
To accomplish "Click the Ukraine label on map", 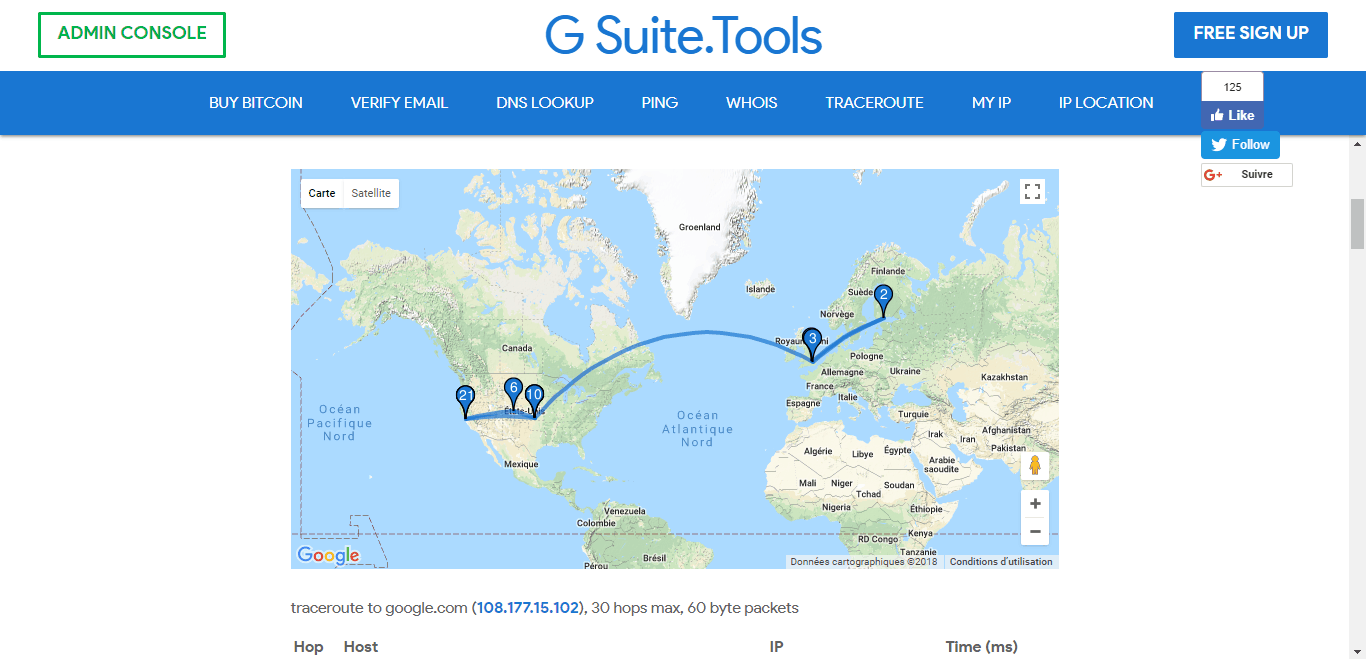I will coord(905,371).
